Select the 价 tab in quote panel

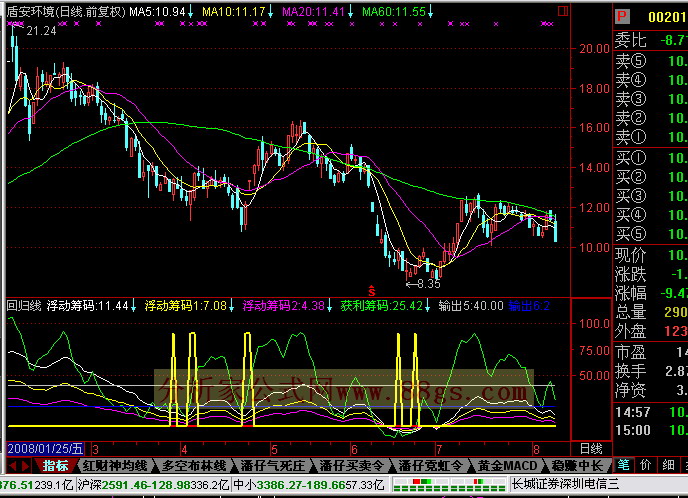645,465
